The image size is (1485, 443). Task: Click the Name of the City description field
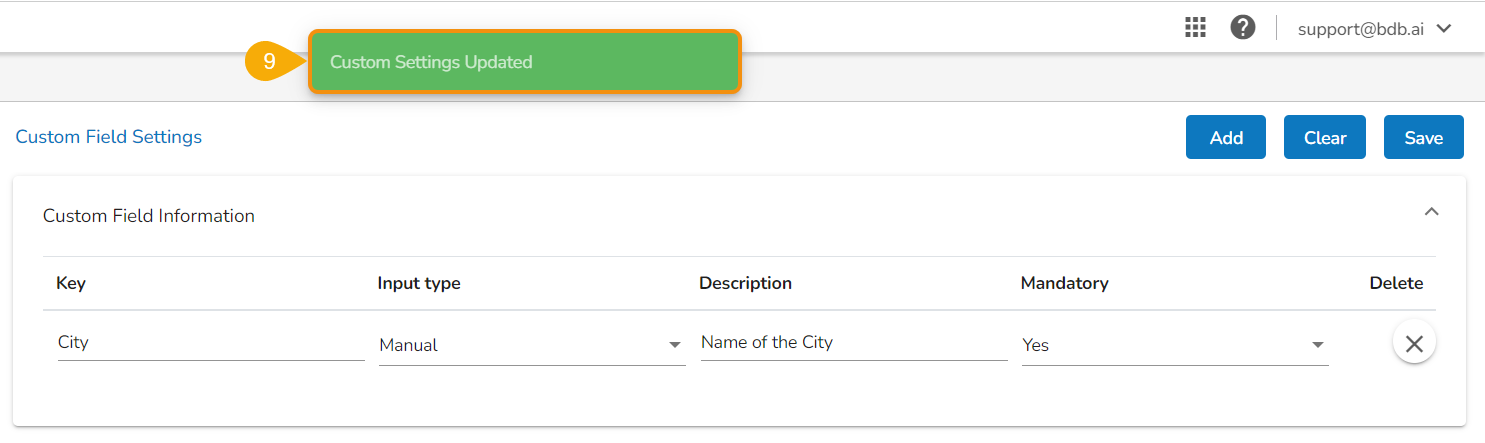pos(853,343)
